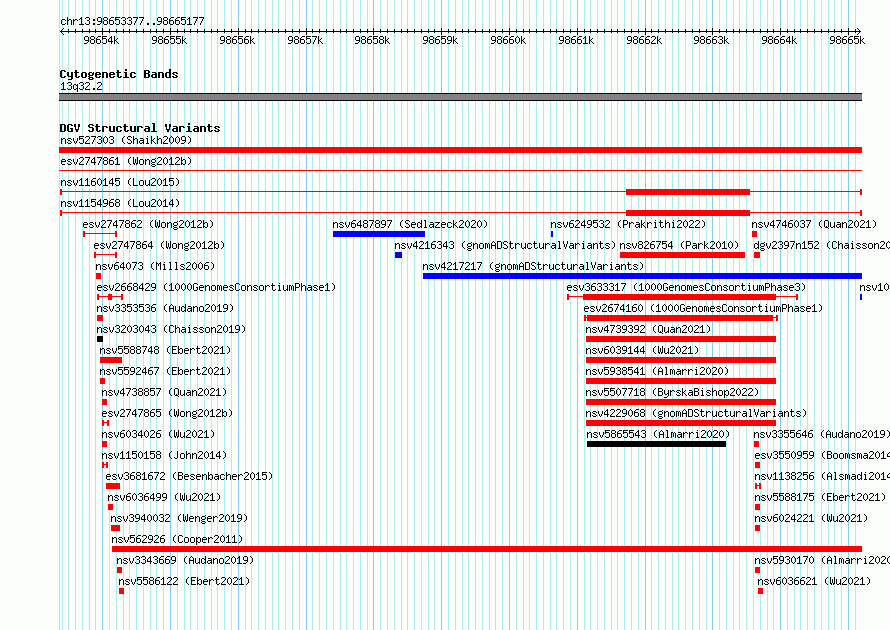The height and width of the screenshot is (630, 890).
Task: Select nsv5865543 (Almarri2020) label
Action: [658, 434]
